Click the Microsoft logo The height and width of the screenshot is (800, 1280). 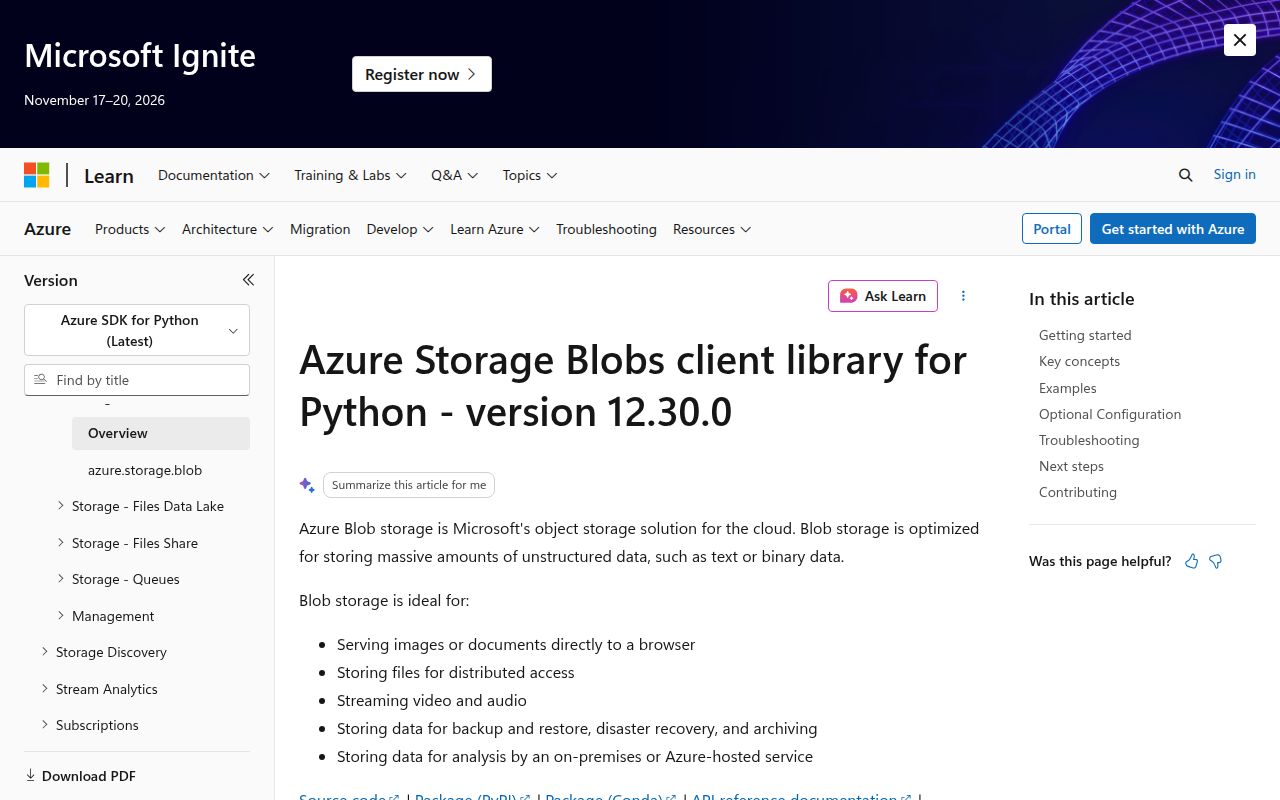[37, 175]
